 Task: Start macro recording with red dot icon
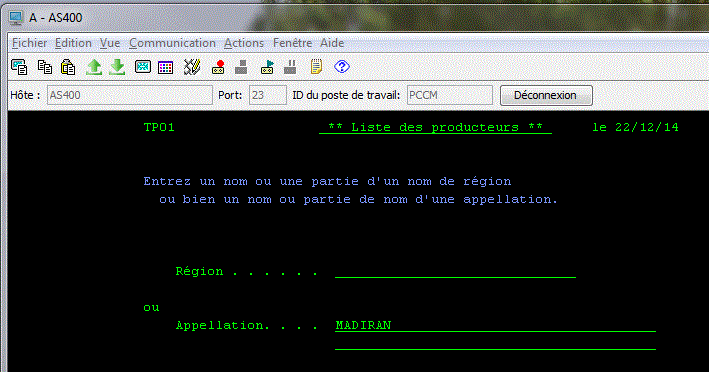click(x=218, y=67)
